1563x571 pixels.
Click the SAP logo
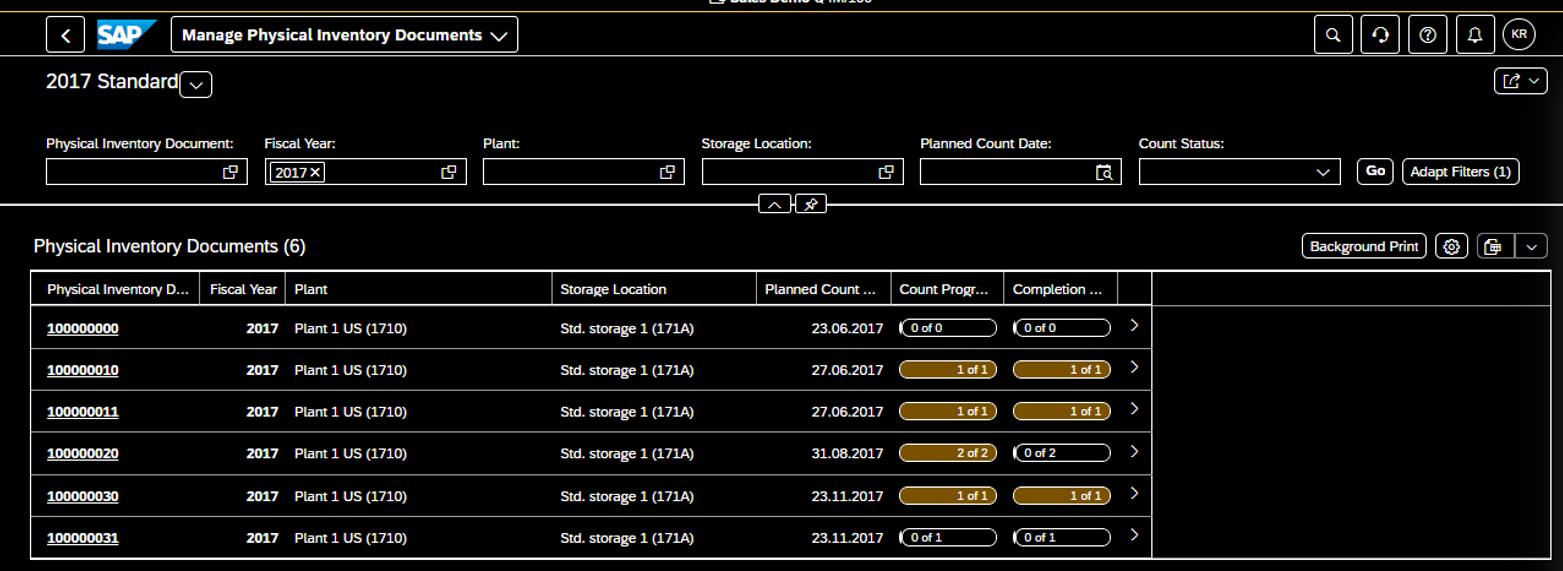coord(127,35)
